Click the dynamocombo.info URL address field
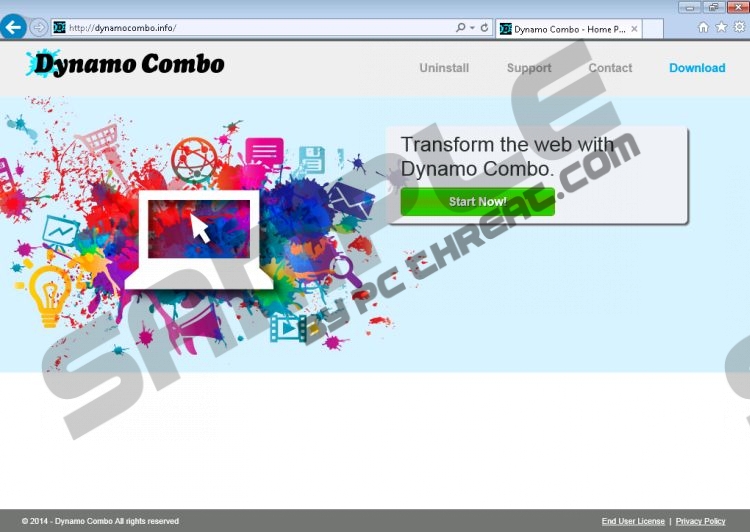The height and width of the screenshot is (532, 750). click(250, 28)
